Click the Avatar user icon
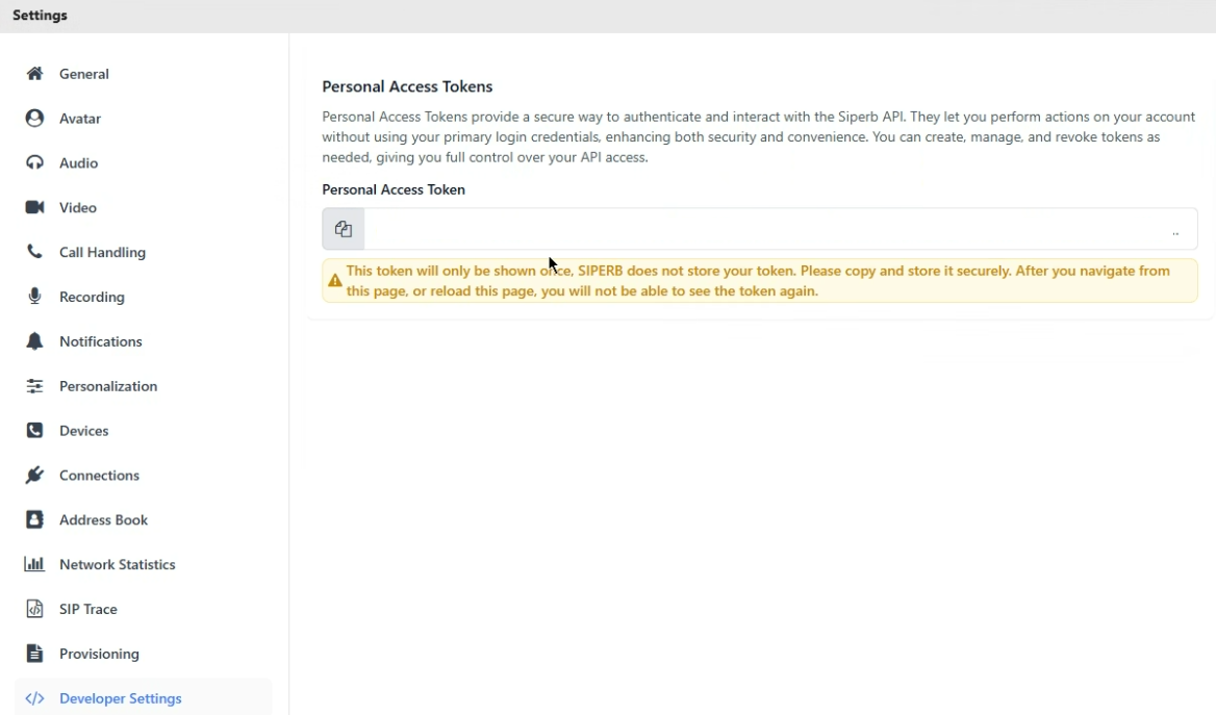The image size is (1216, 715). coord(35,118)
